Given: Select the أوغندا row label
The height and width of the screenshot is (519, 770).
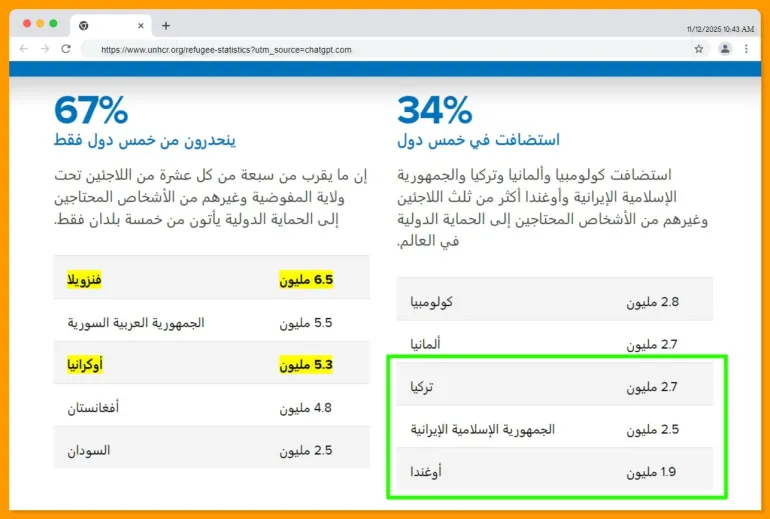Looking at the screenshot, I should (426, 472).
